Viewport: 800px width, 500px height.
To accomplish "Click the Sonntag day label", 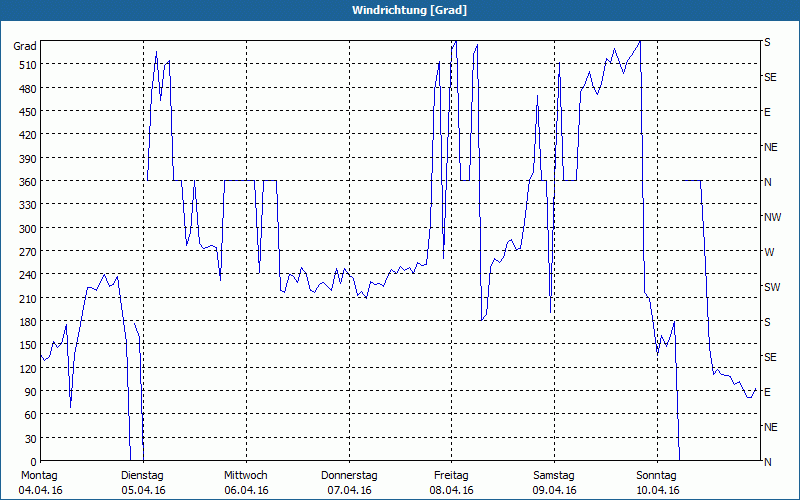I will [x=656, y=476].
